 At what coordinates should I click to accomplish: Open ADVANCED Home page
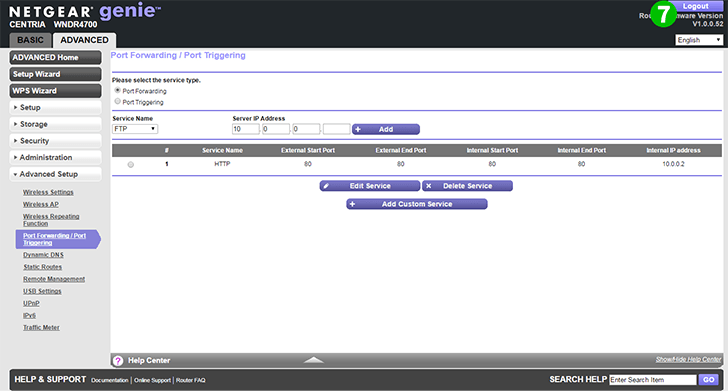(55, 58)
